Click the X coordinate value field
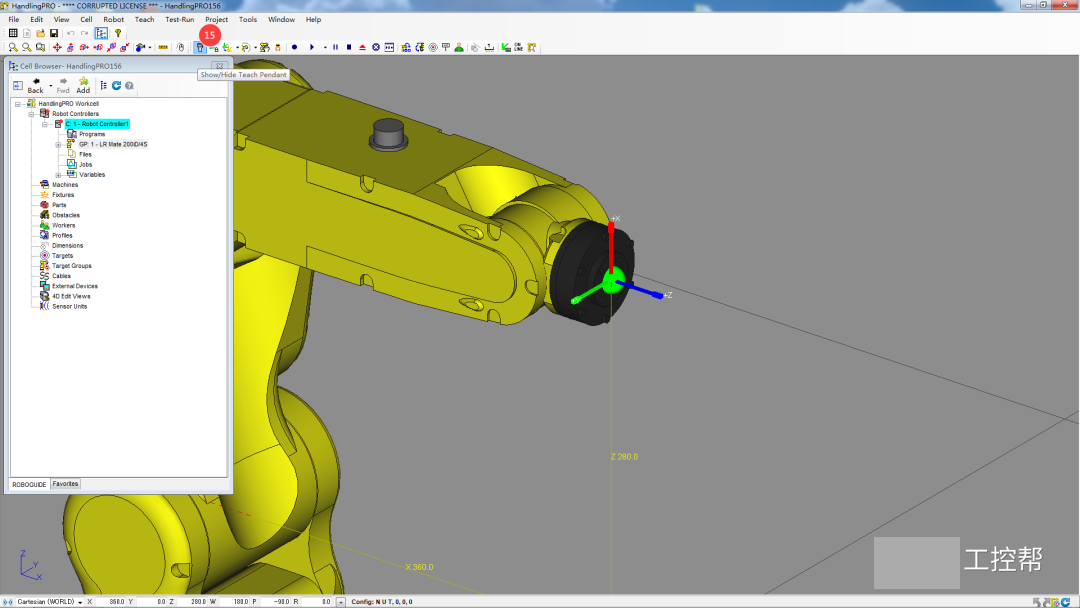1080x608 pixels. (x=109, y=602)
